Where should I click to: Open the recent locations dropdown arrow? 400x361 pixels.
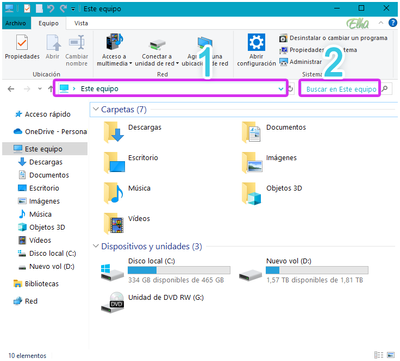pos(40,89)
